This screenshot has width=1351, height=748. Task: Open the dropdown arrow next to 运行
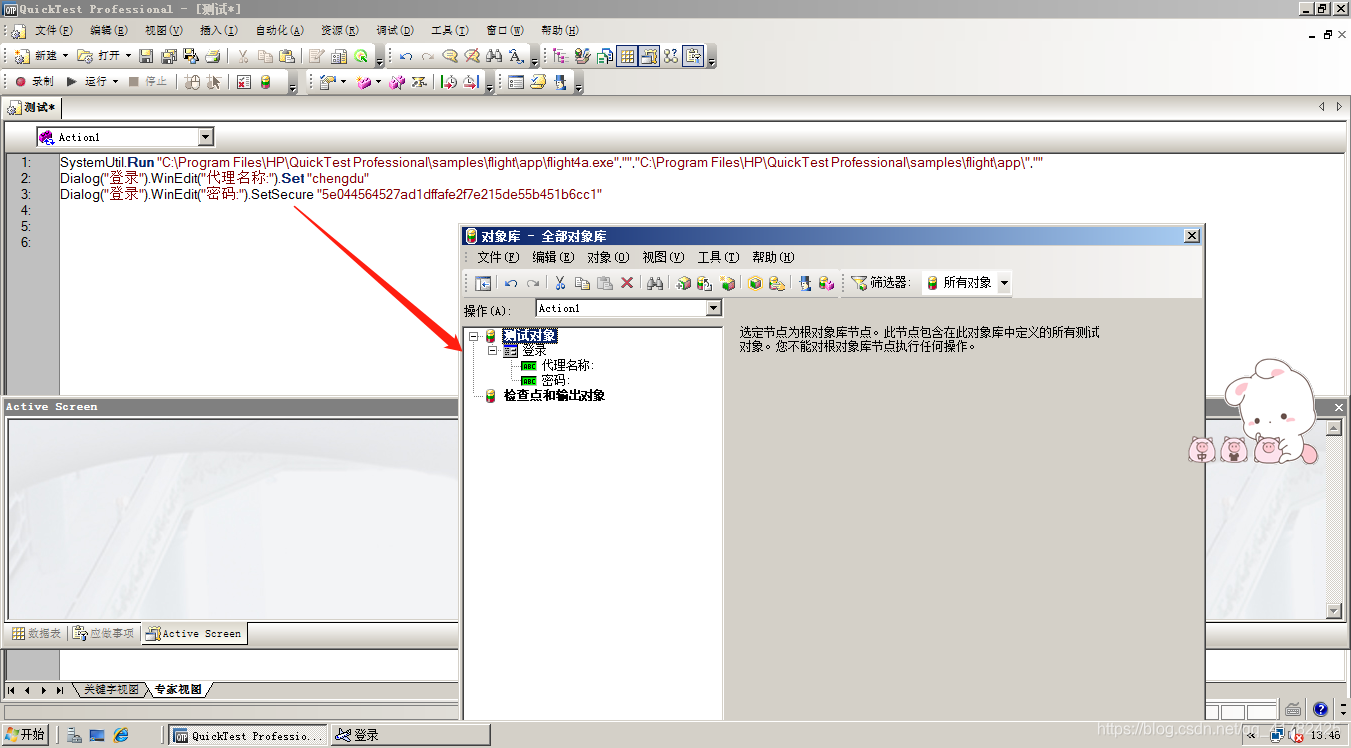[115, 81]
